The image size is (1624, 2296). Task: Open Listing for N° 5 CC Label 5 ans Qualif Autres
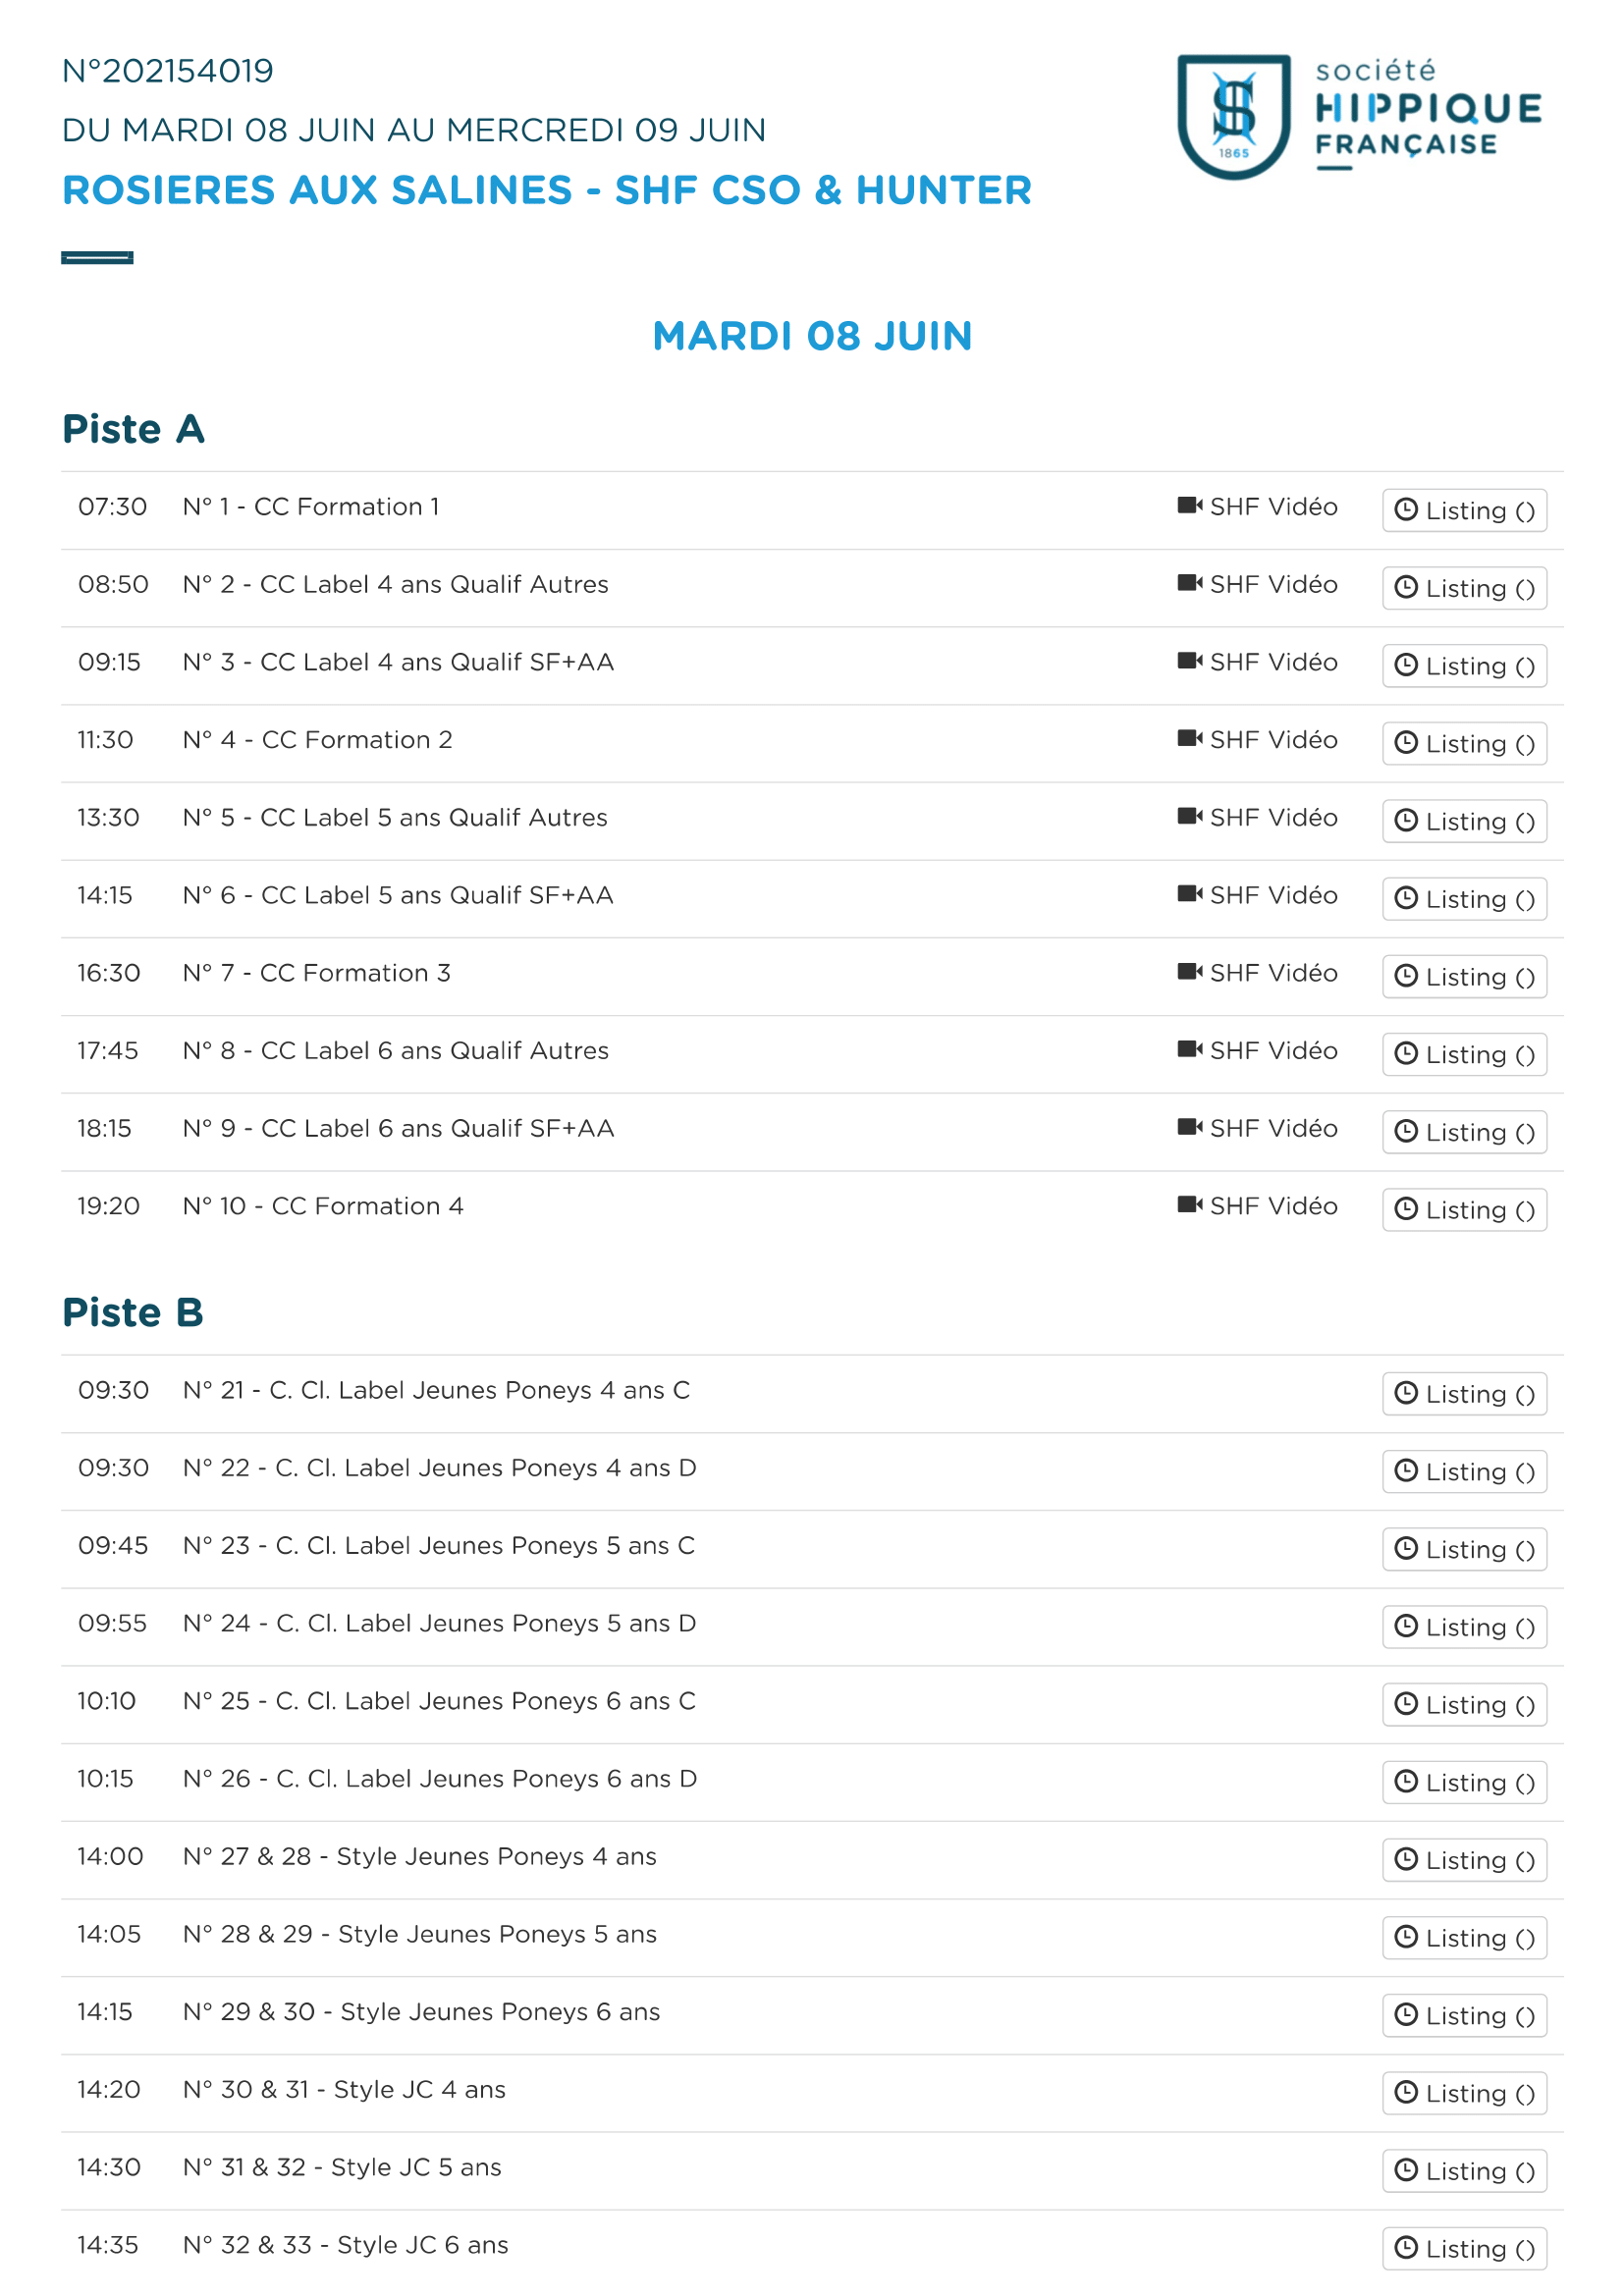(1464, 821)
